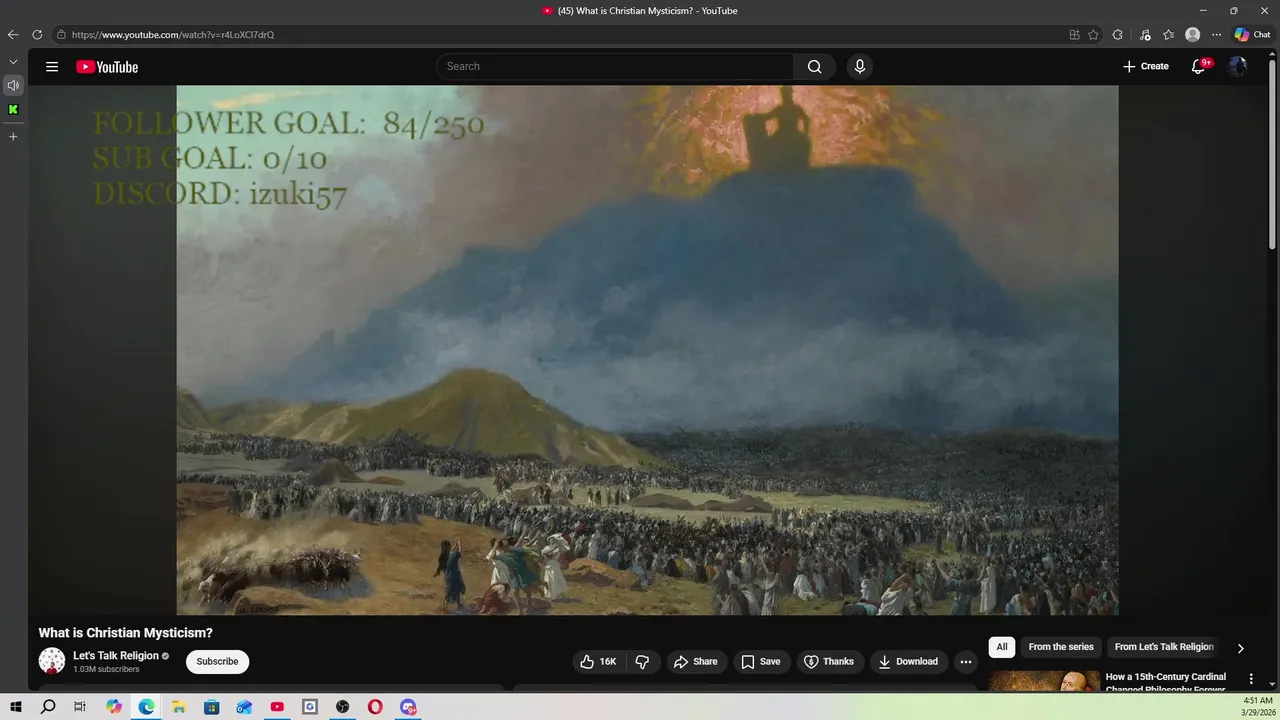
Task: Open File Explorer from taskbar
Action: coord(179,707)
